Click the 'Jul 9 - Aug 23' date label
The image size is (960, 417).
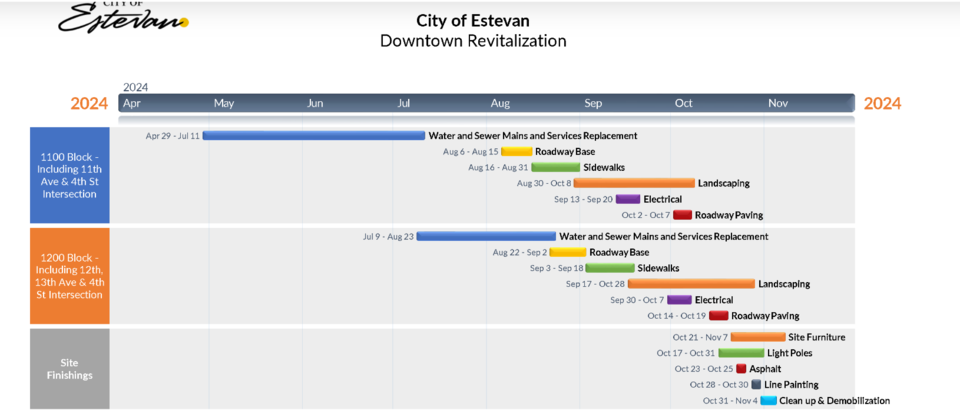tap(388, 237)
